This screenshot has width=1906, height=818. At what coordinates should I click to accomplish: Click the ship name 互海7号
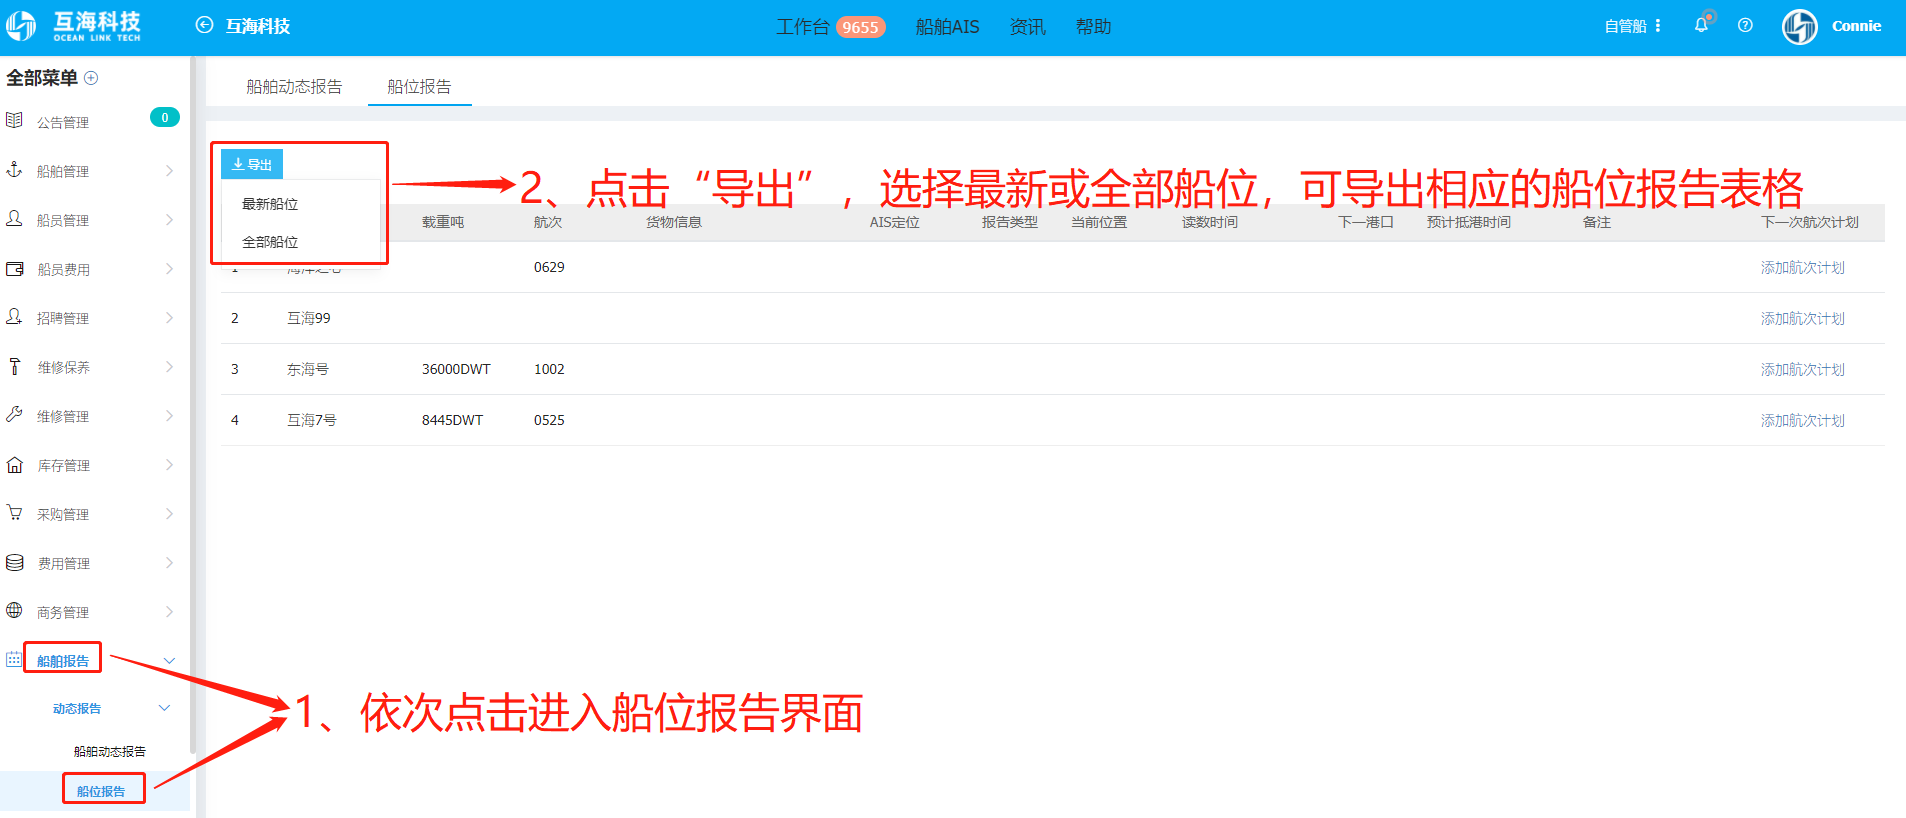coord(312,420)
